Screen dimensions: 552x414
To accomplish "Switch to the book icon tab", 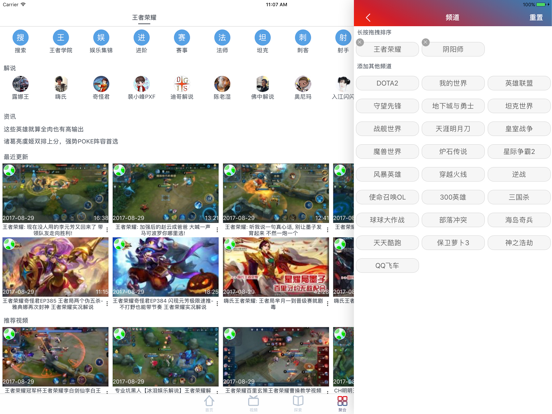I will point(298,403).
